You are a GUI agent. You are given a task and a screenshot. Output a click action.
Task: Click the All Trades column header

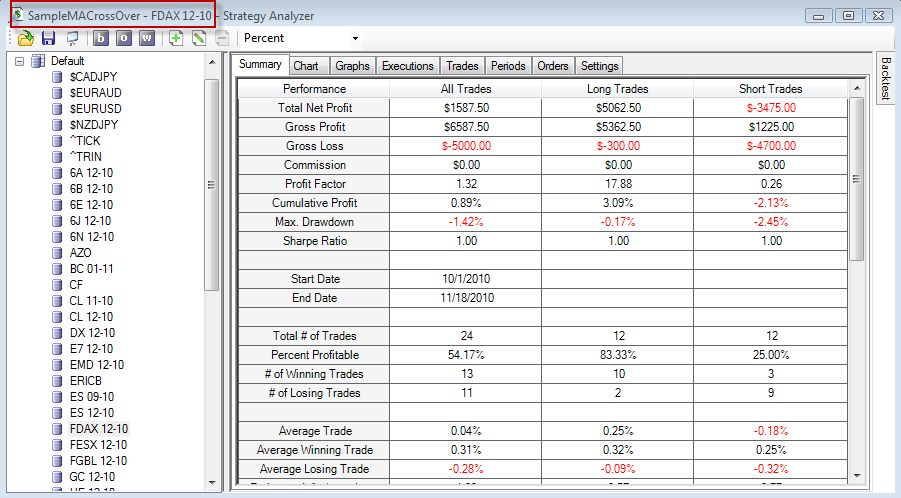(x=466, y=89)
